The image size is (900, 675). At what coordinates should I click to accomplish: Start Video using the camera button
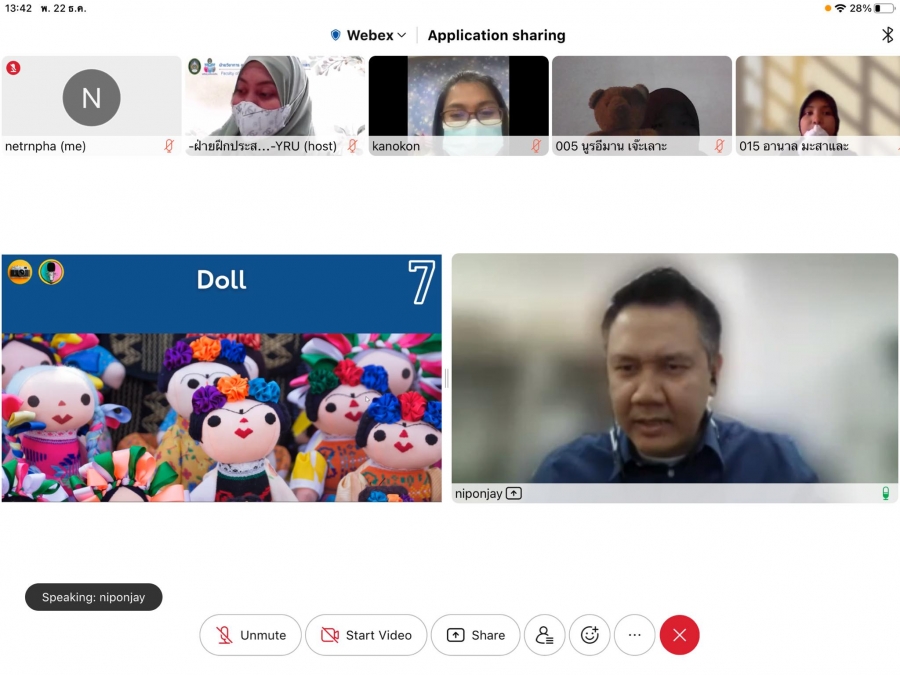(366, 635)
